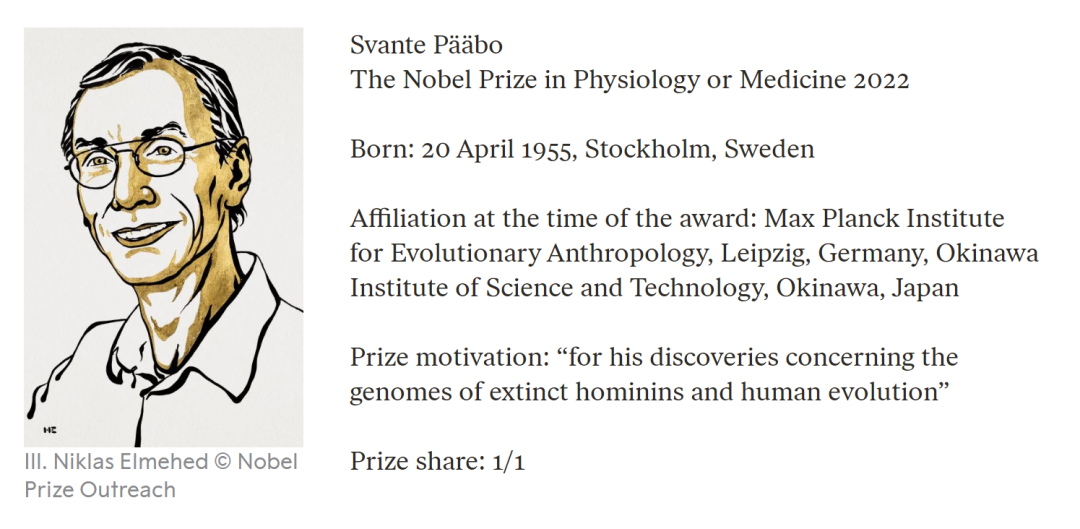The height and width of the screenshot is (529, 1080).
Task: Select the birth date "20 April 1955"
Action: click(496, 150)
